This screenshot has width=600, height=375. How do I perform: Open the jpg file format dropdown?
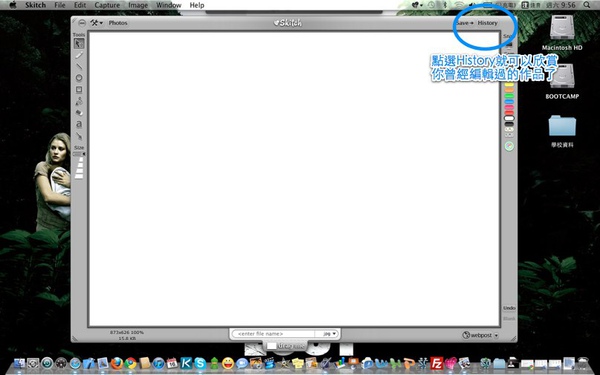point(328,334)
